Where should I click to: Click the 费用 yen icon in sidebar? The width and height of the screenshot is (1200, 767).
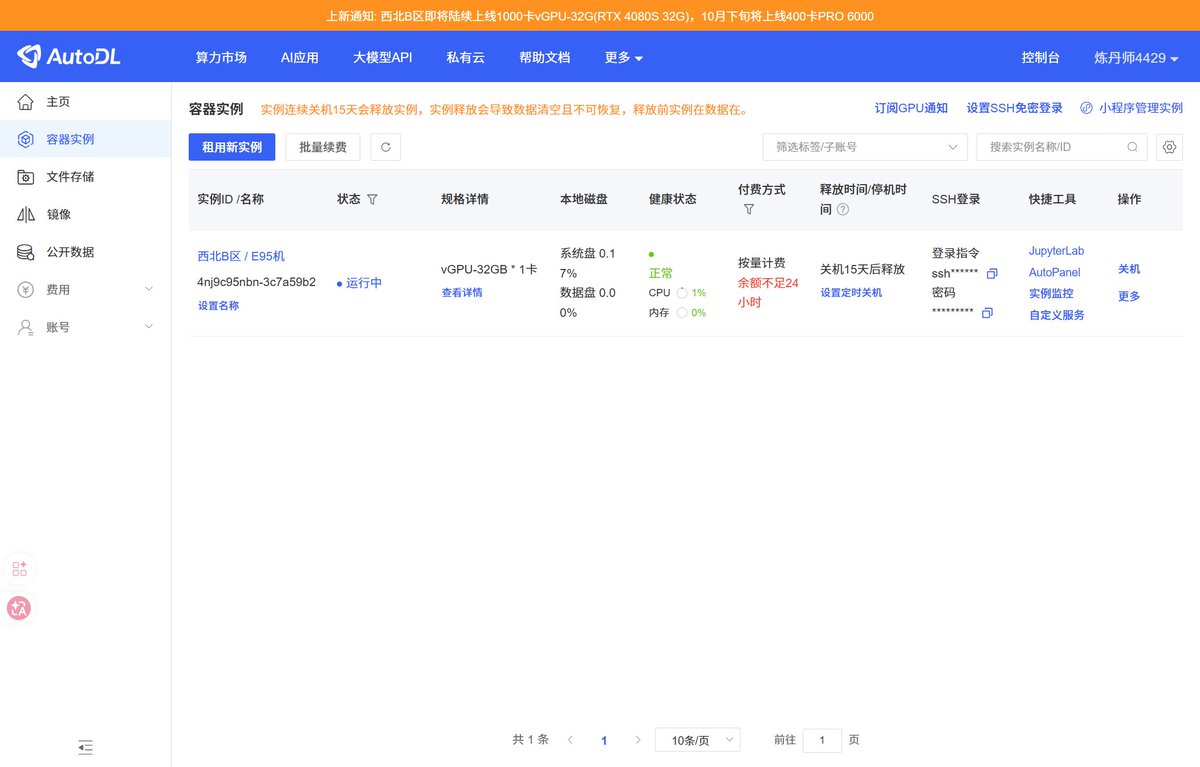26,289
